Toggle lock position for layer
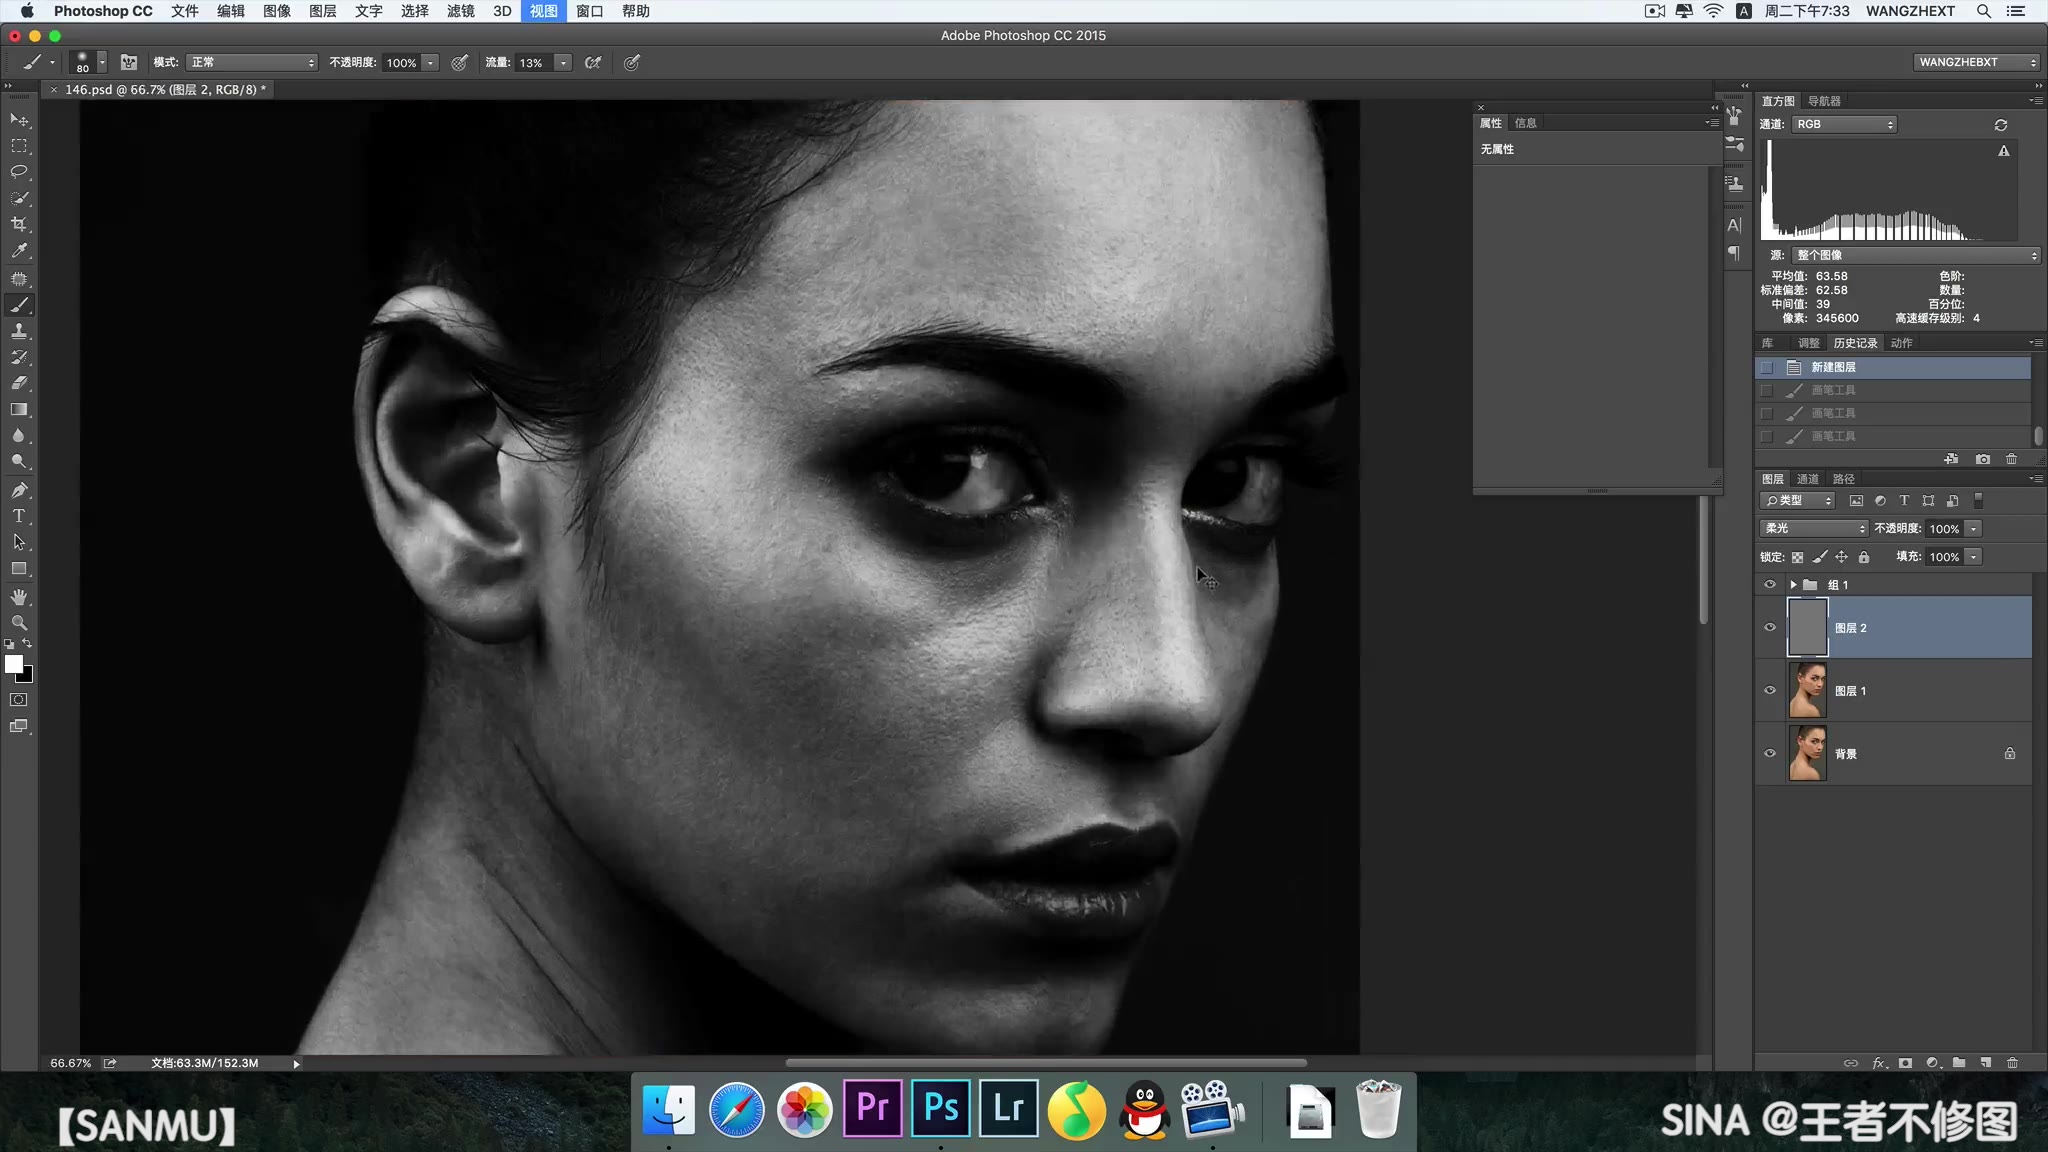The height and width of the screenshot is (1152, 2048). click(1842, 557)
